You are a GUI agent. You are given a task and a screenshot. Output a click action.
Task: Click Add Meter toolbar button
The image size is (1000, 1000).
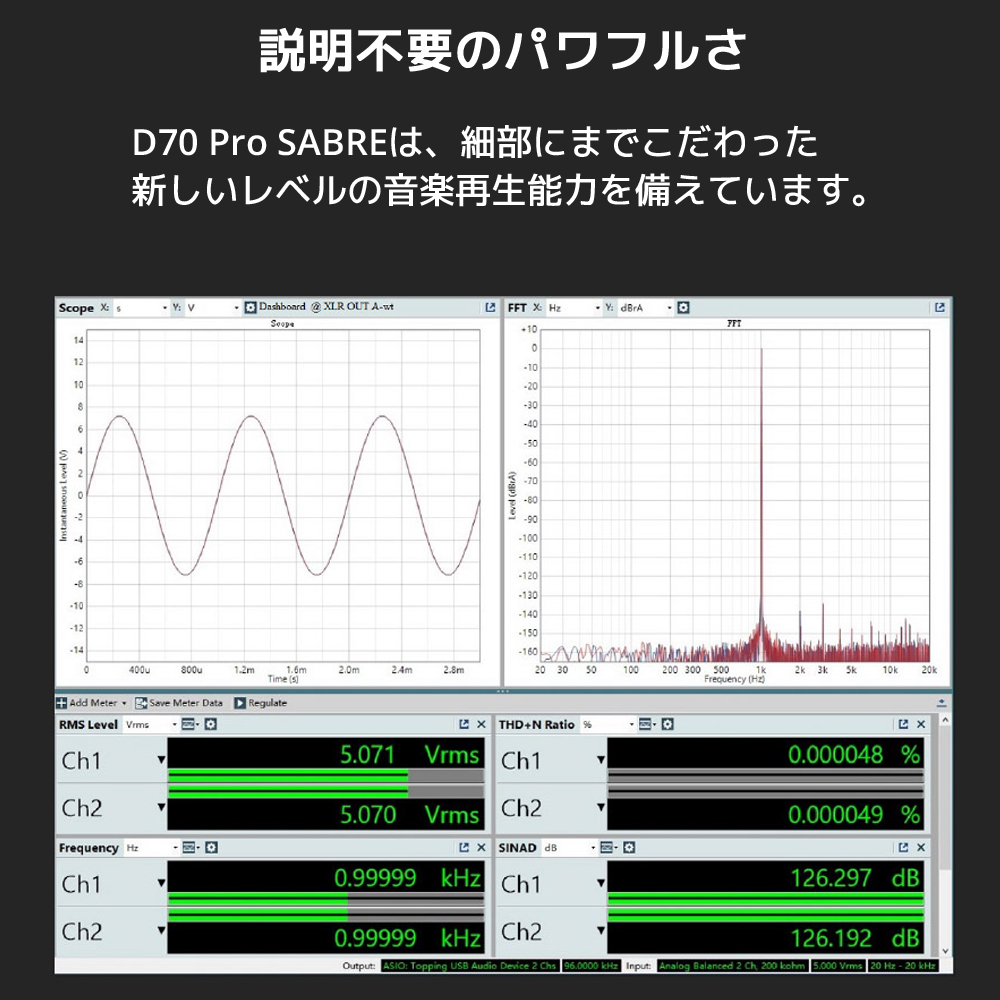click(91, 703)
